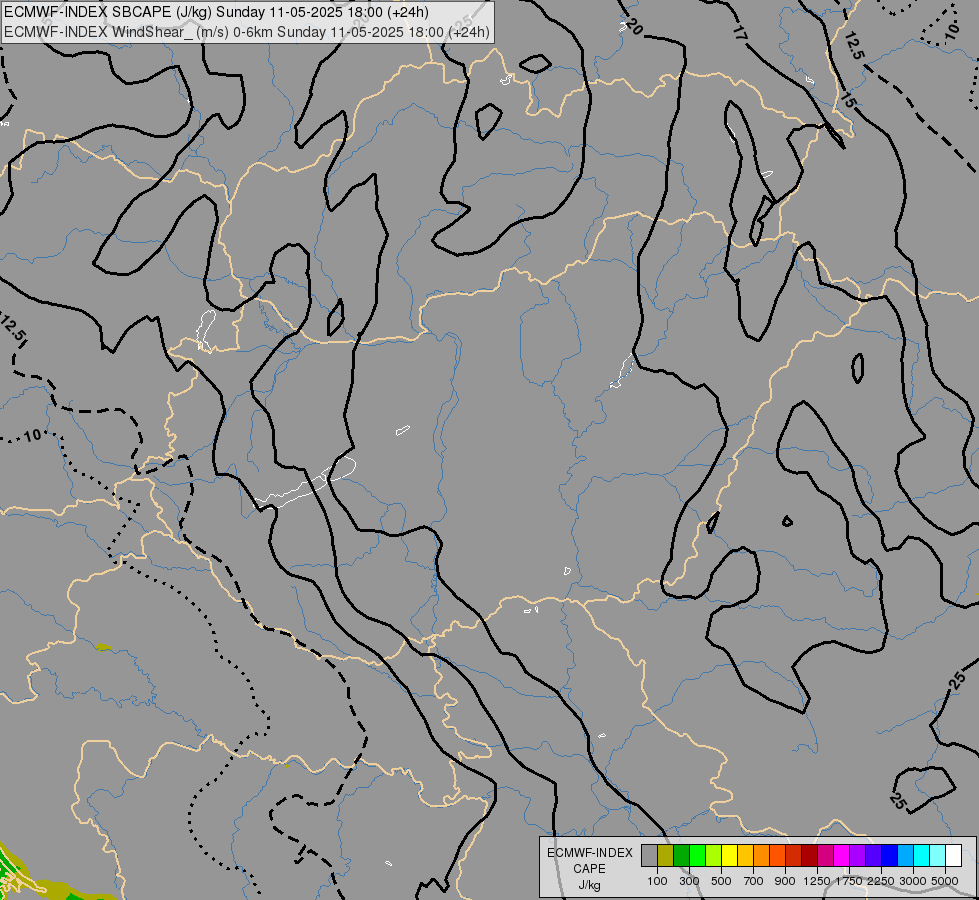The width and height of the screenshot is (979, 900).
Task: Click the 900 legend tick label
Action: coord(785,881)
